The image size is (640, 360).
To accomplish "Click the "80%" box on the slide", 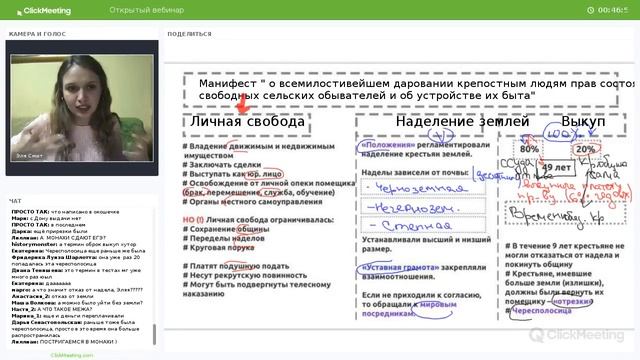I will (x=529, y=149).
